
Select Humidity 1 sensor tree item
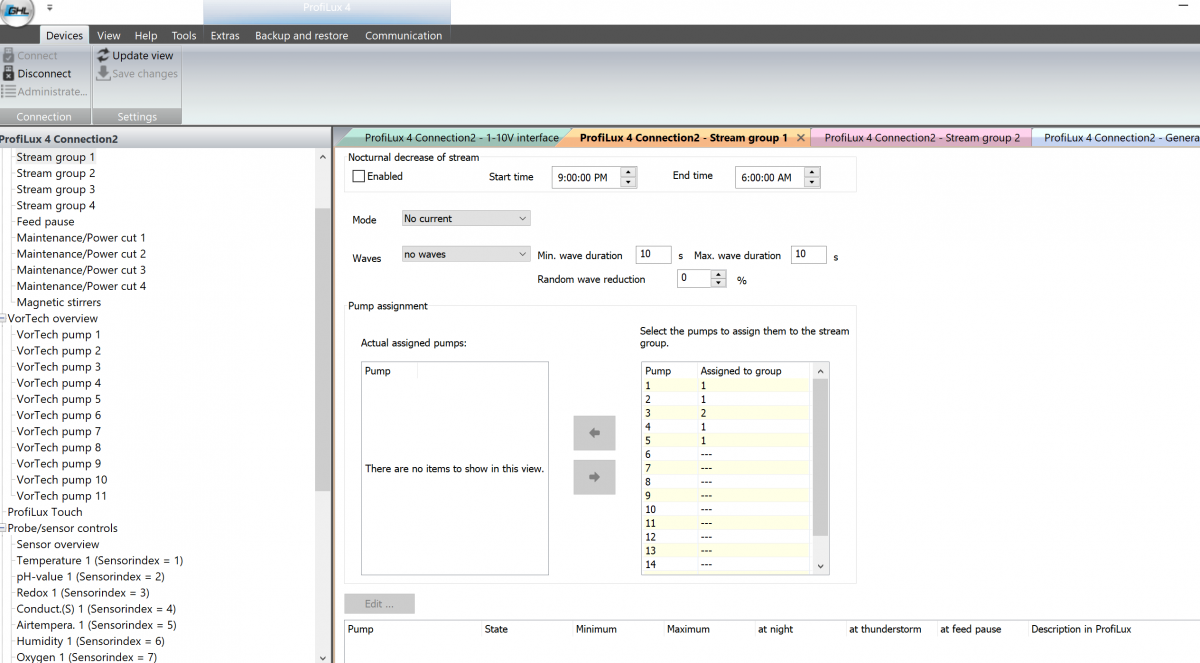[x=91, y=641]
